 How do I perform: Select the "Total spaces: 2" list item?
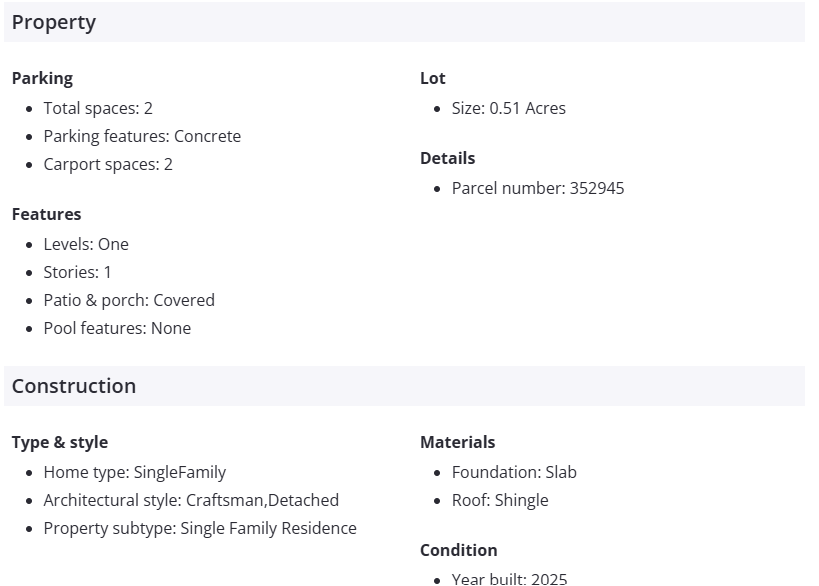tap(98, 108)
